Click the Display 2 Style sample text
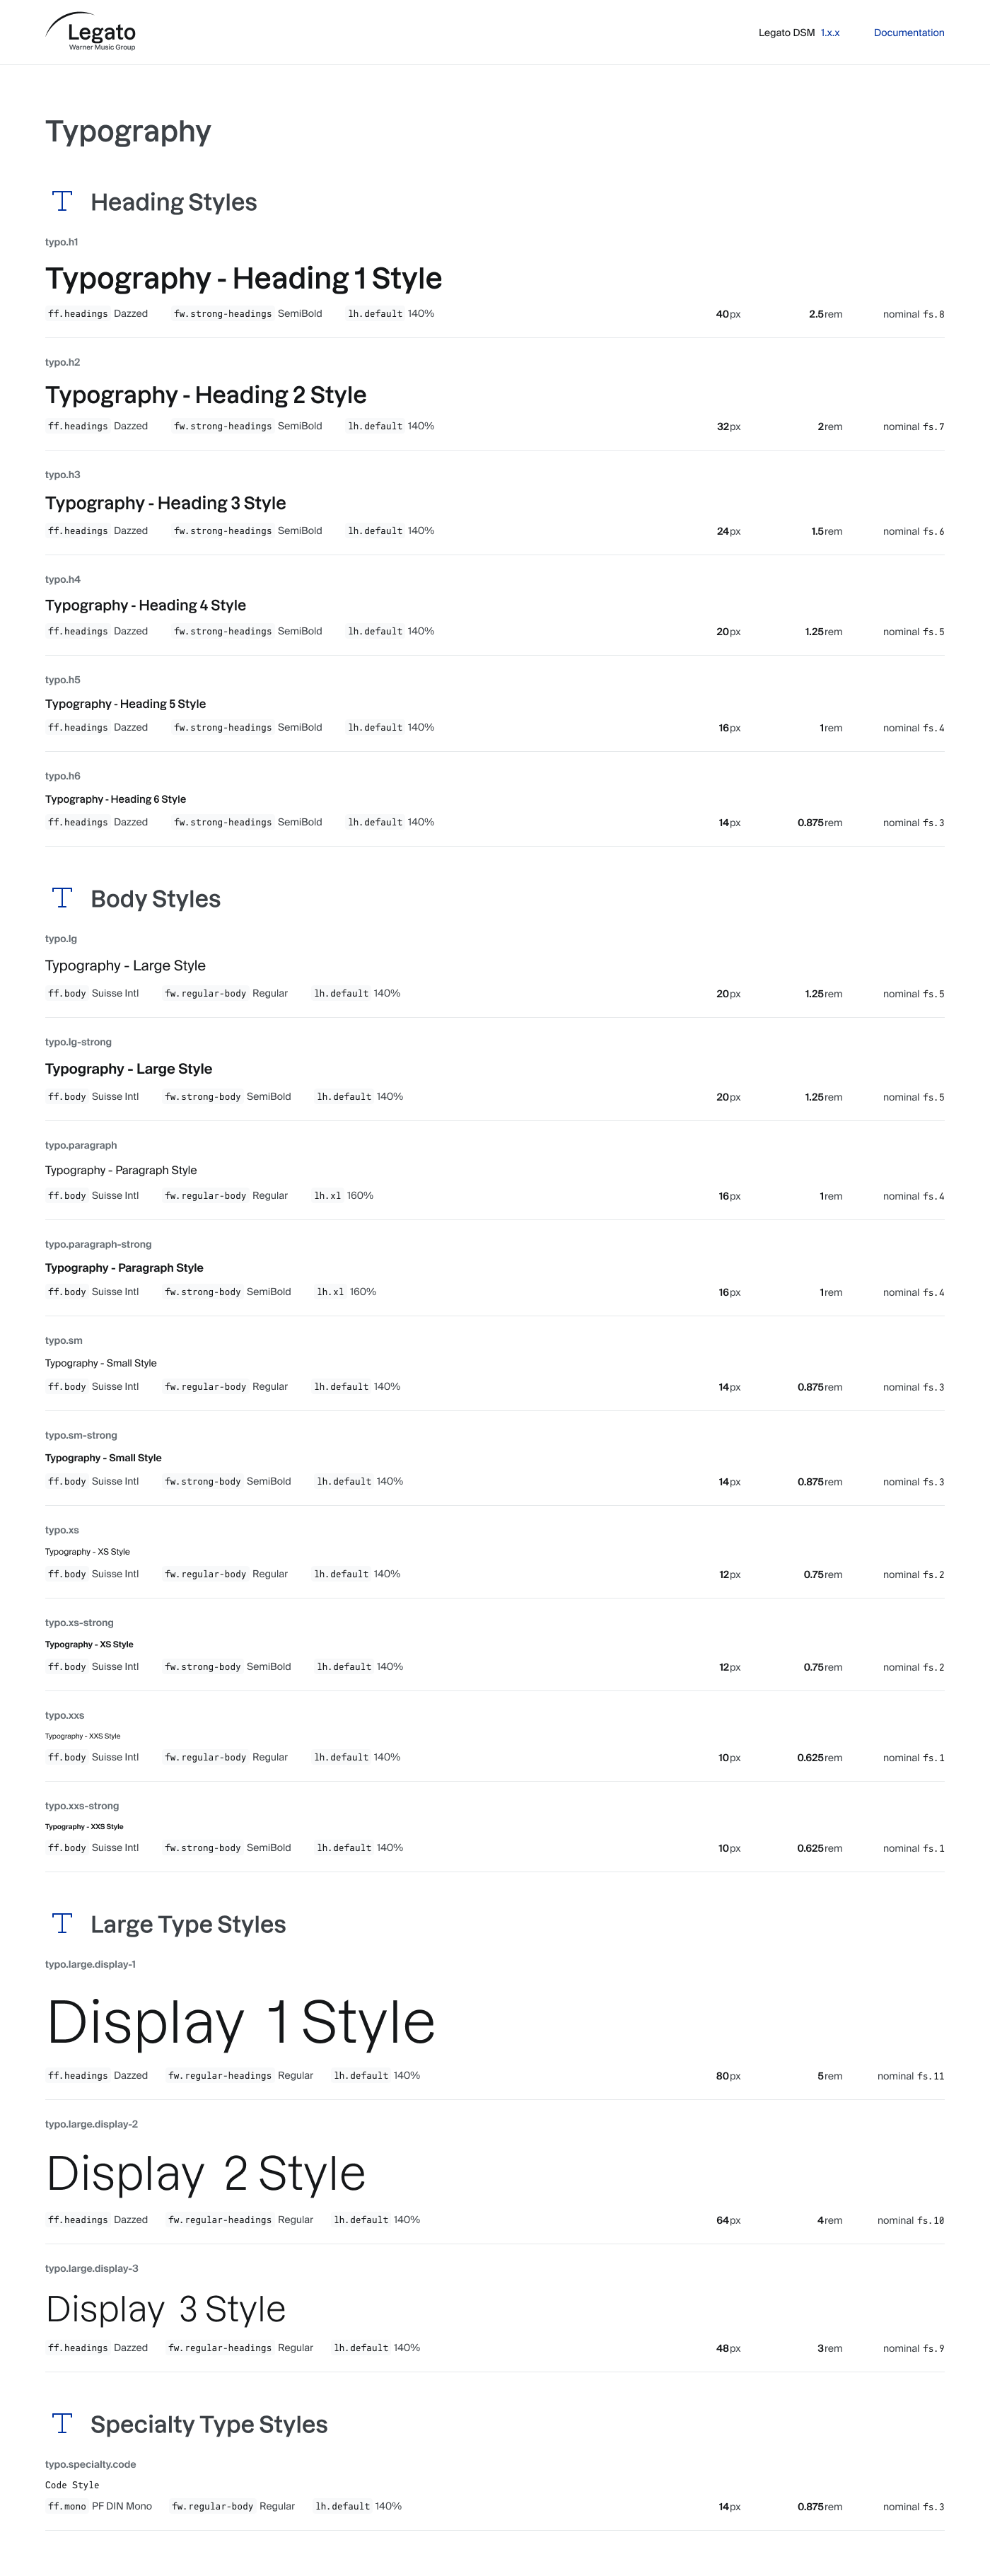The height and width of the screenshot is (2576, 990). tap(206, 2173)
